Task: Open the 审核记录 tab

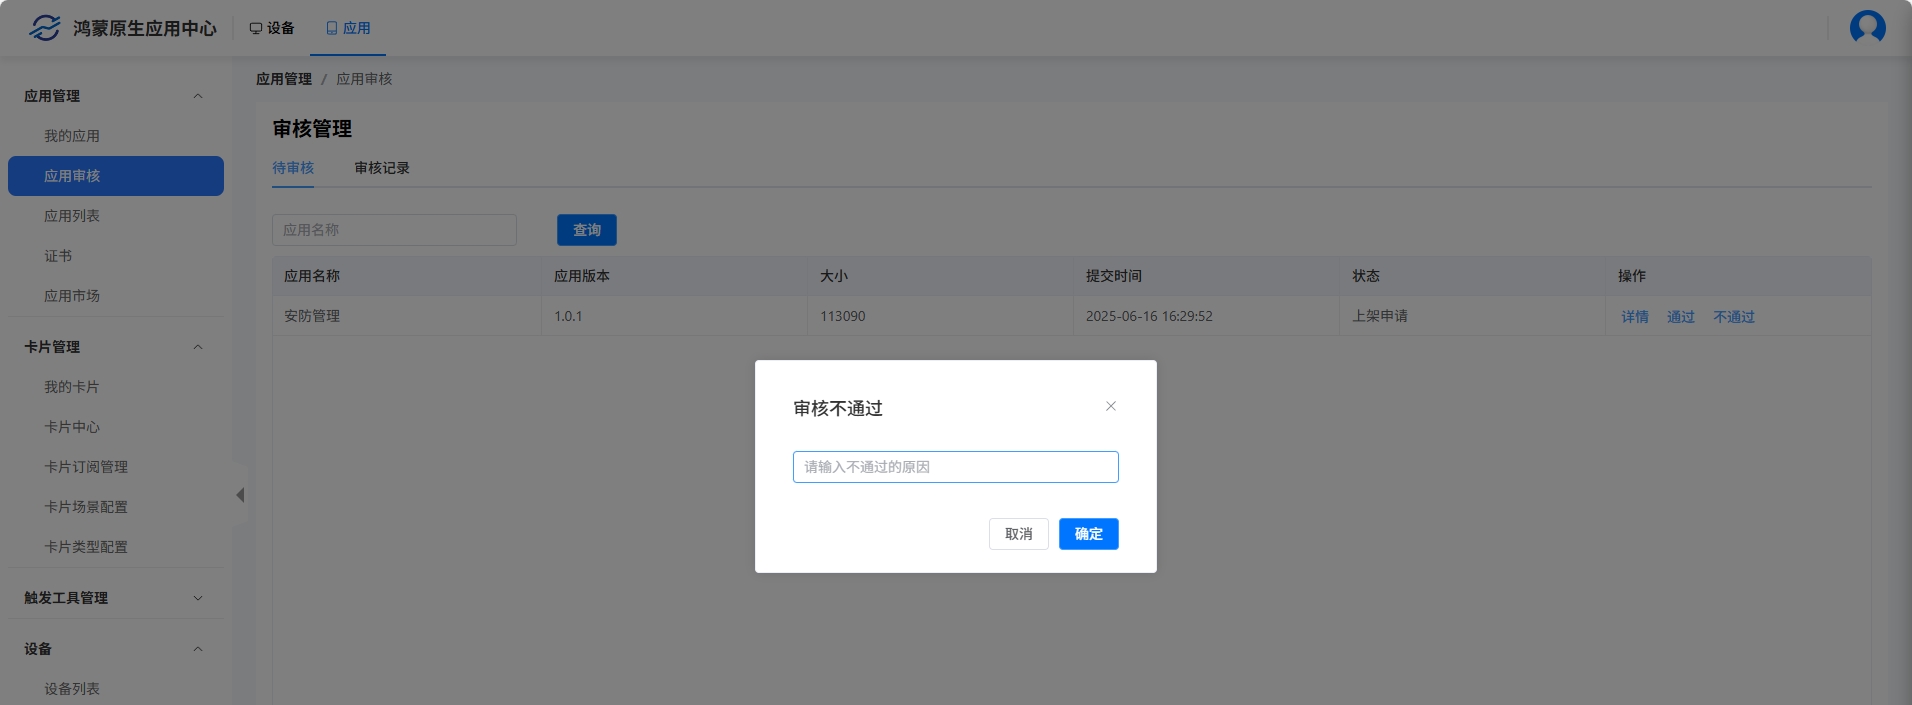Action: click(382, 168)
